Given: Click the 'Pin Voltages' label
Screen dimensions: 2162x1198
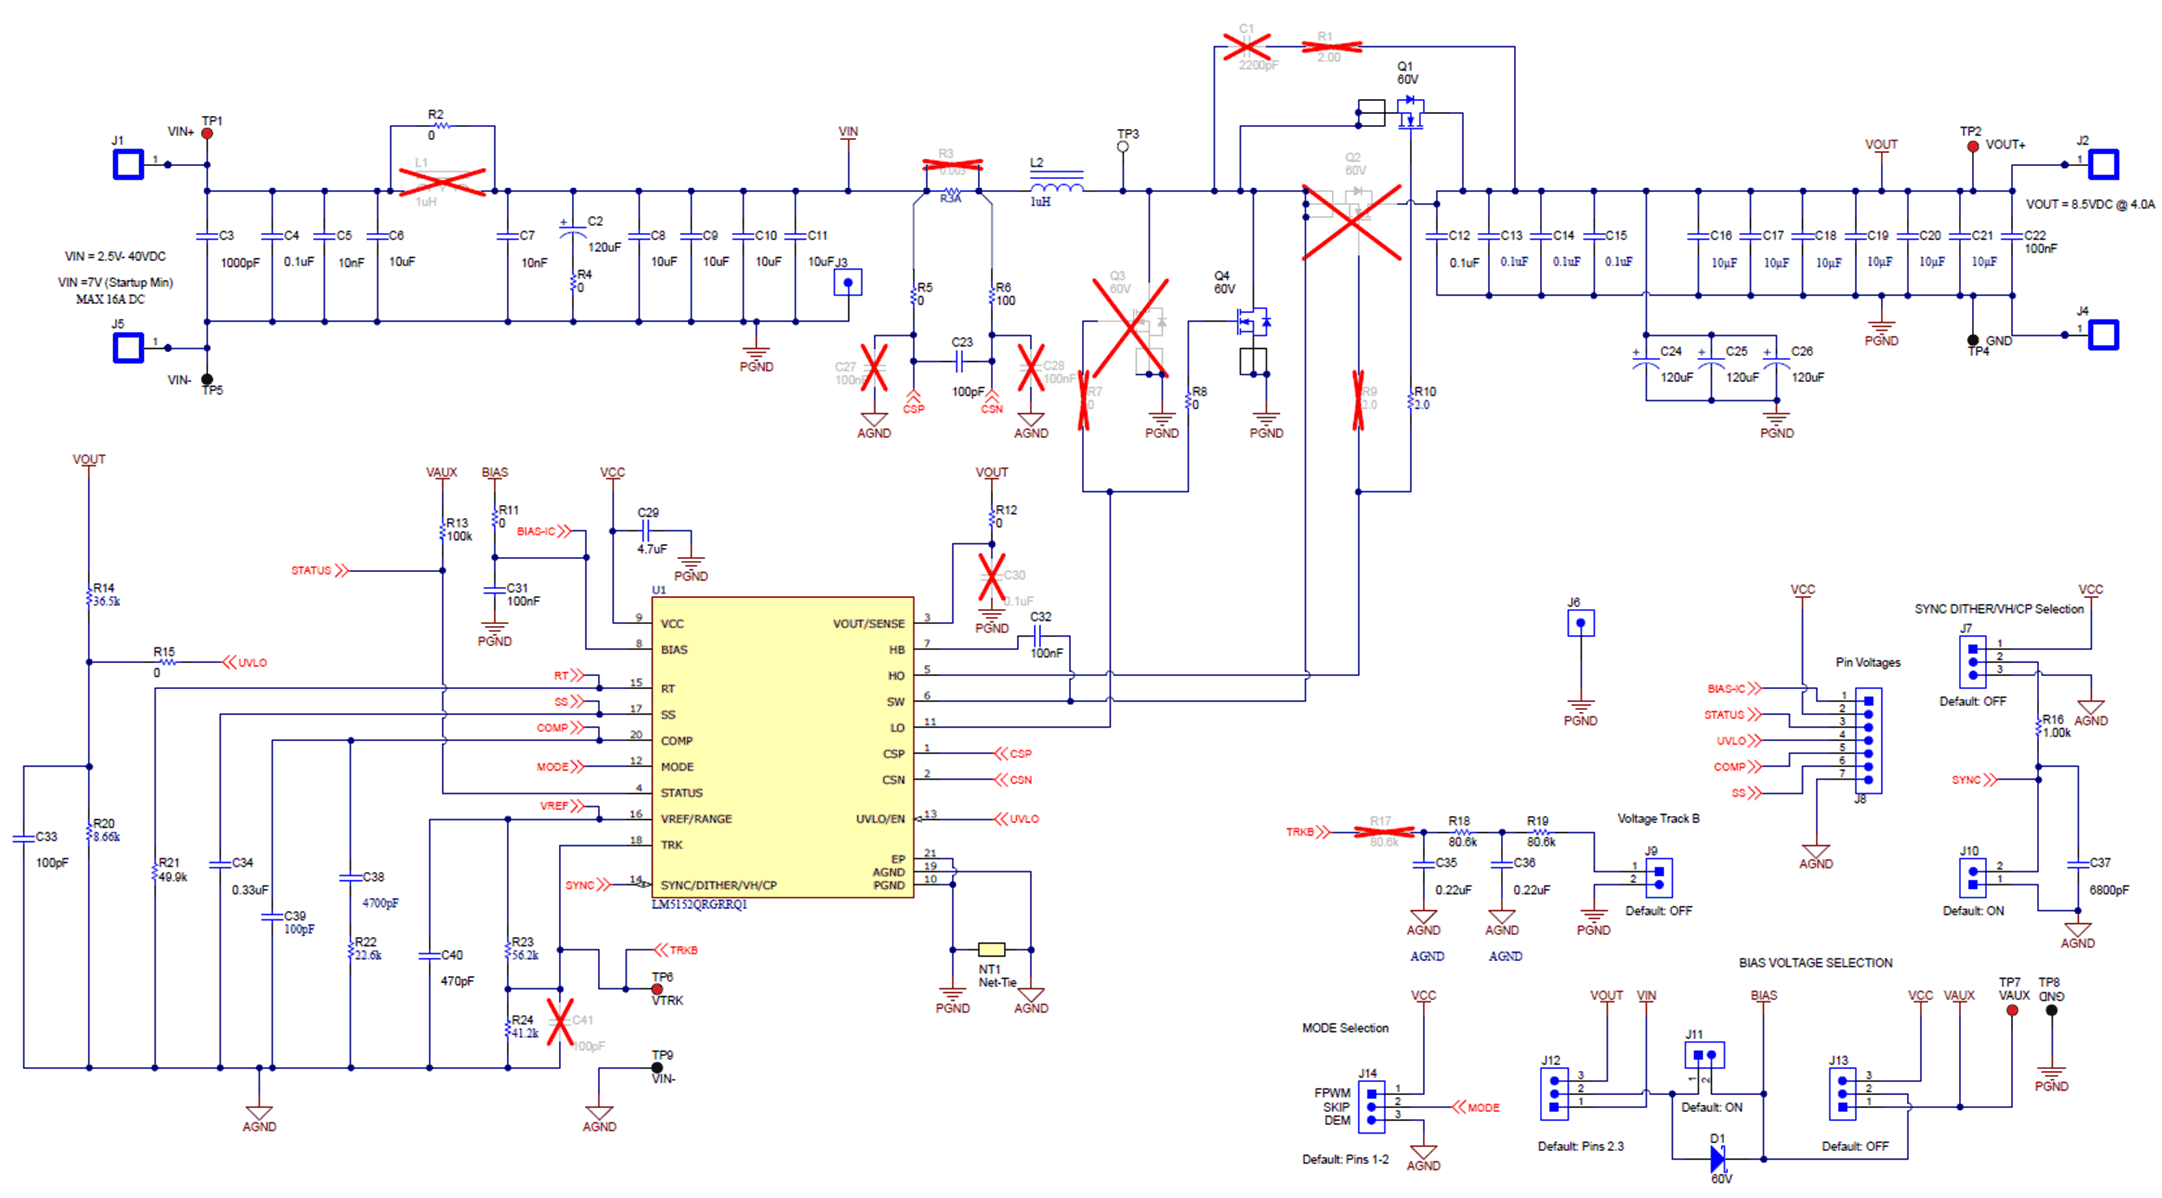Looking at the screenshot, I should [1868, 662].
